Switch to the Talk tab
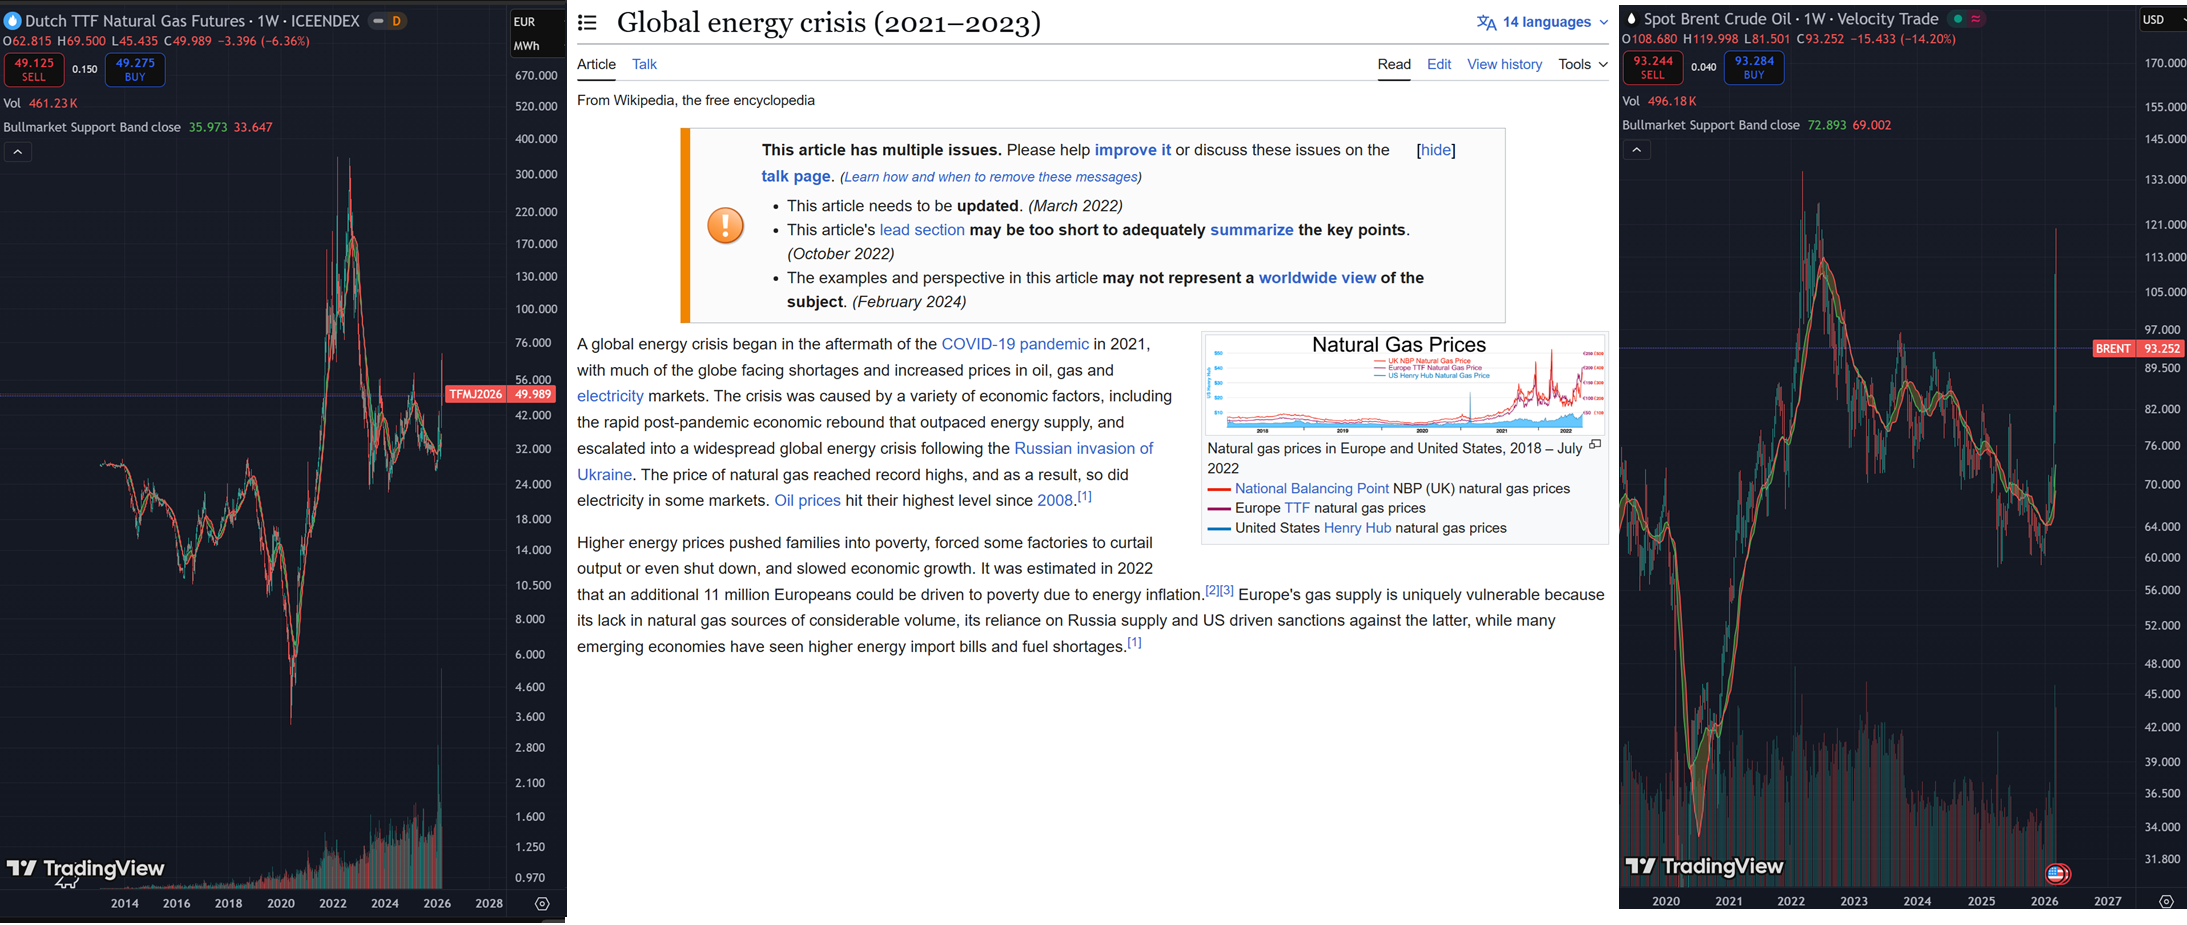The width and height of the screenshot is (2187, 925). point(644,64)
